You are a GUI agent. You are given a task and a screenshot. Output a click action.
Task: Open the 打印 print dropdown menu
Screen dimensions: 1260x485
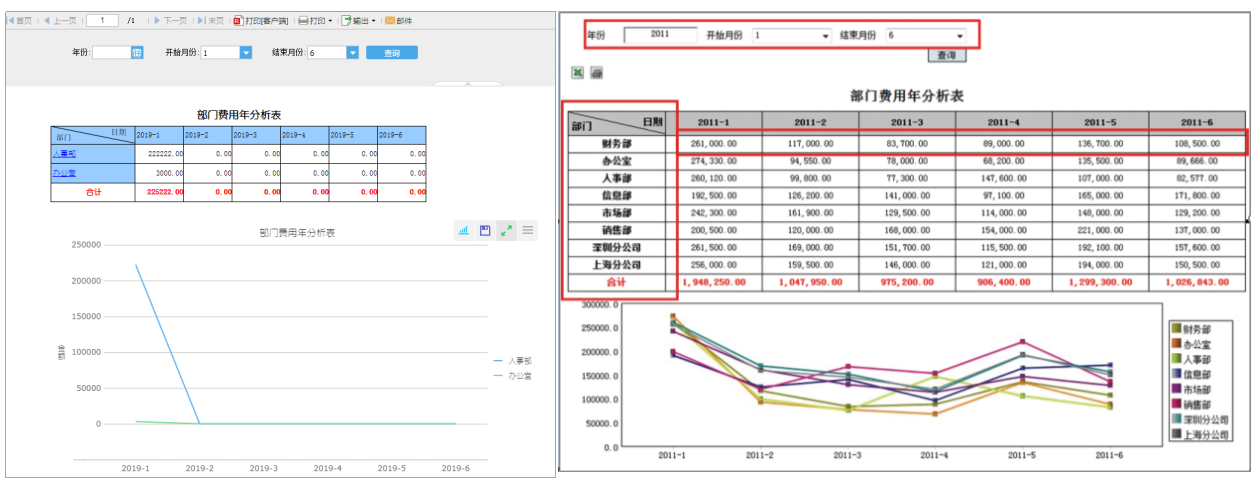pos(315,20)
